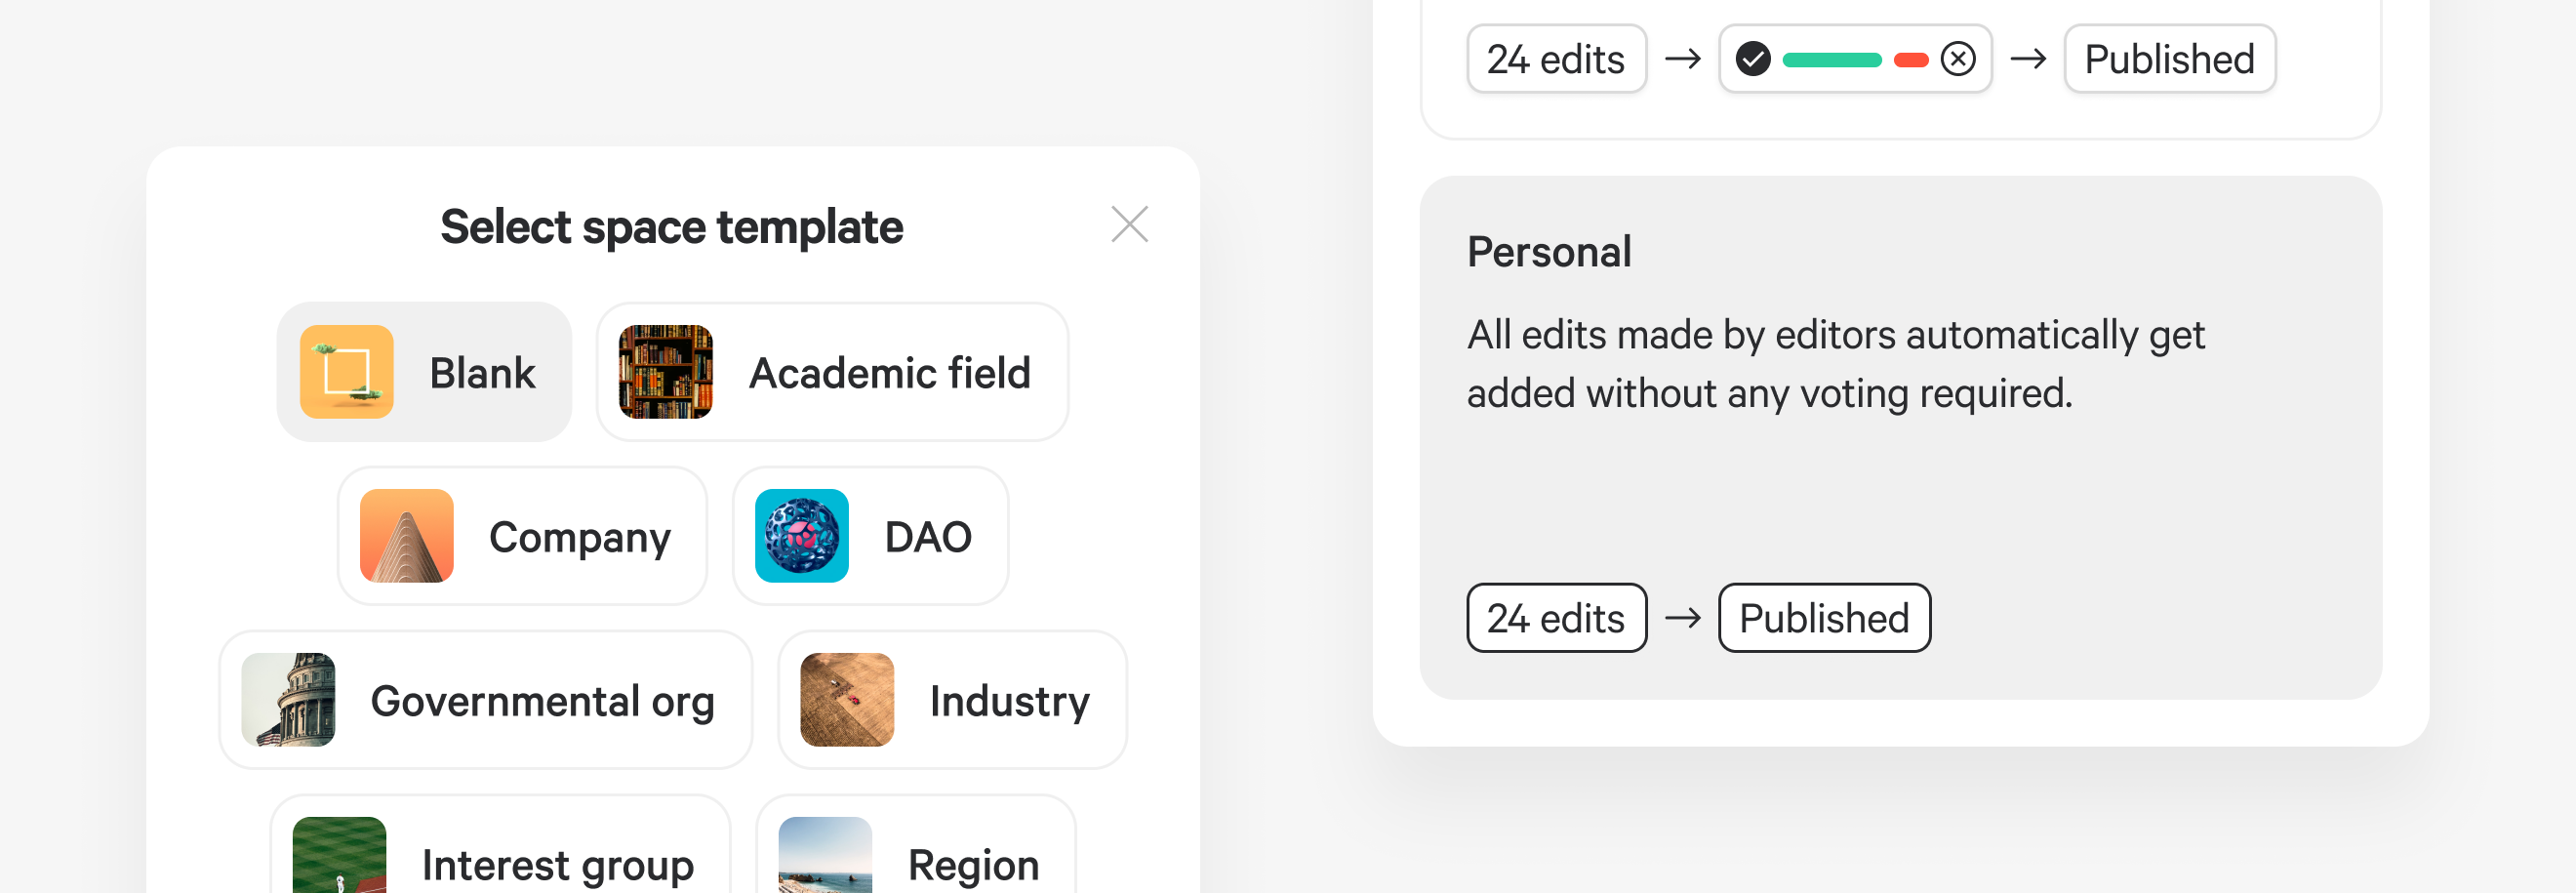Click the Company template orange tower icon
The image size is (2576, 893).
tap(406, 536)
